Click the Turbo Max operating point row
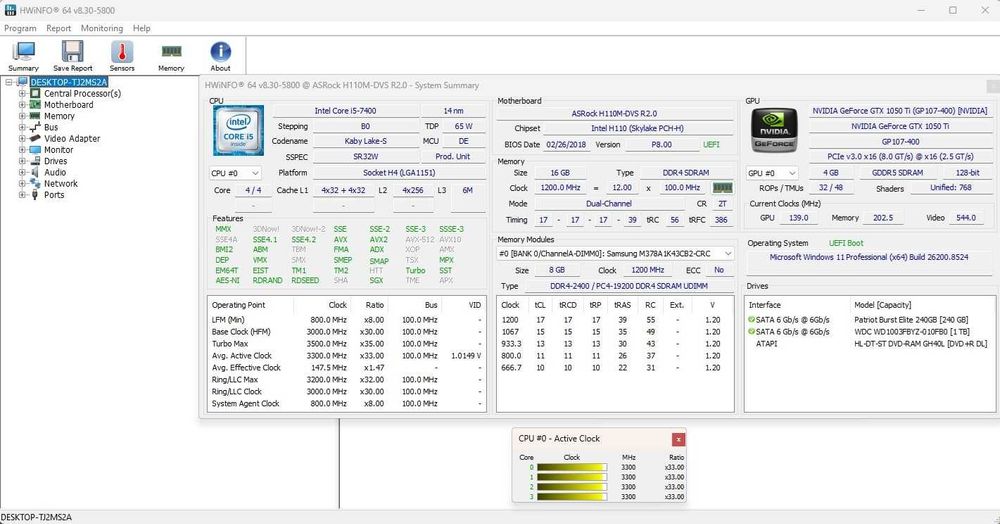 click(x=346, y=344)
